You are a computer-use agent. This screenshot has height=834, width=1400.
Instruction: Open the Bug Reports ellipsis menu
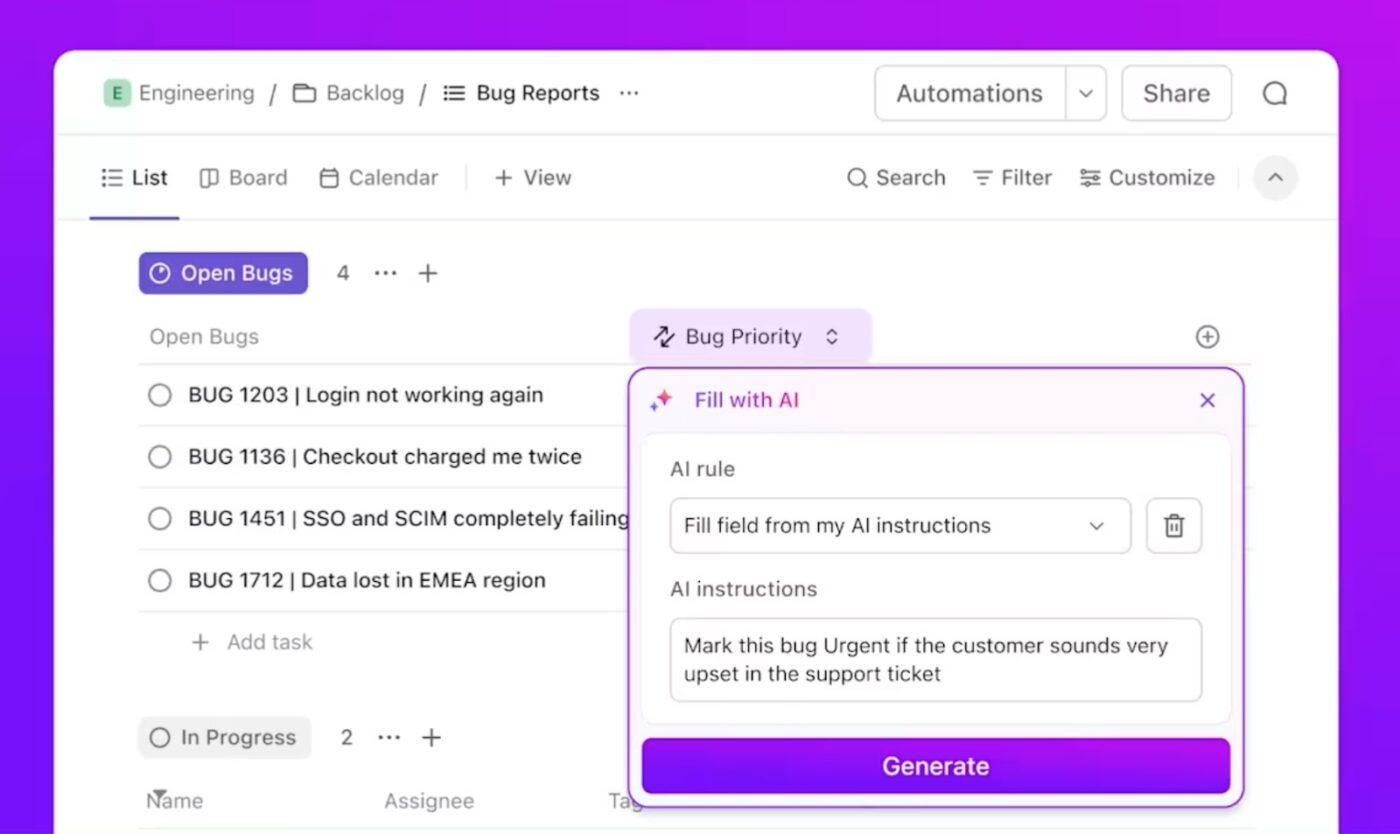(x=629, y=93)
